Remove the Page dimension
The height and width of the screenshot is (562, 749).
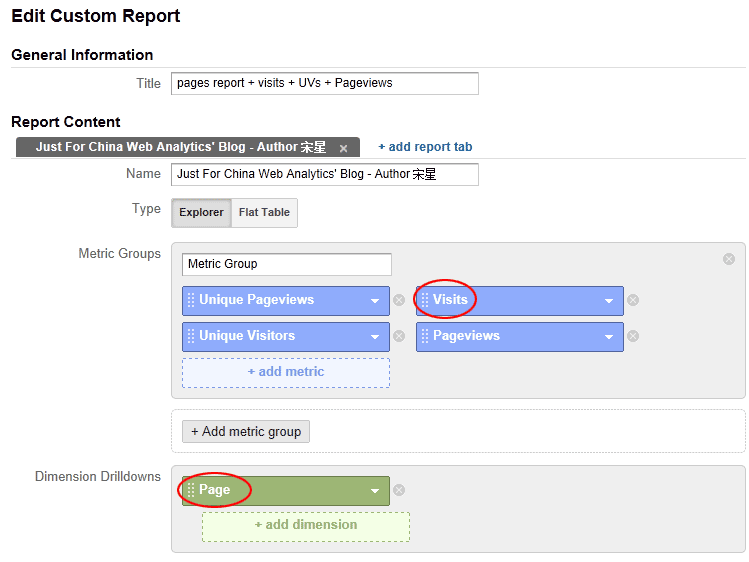tap(399, 490)
